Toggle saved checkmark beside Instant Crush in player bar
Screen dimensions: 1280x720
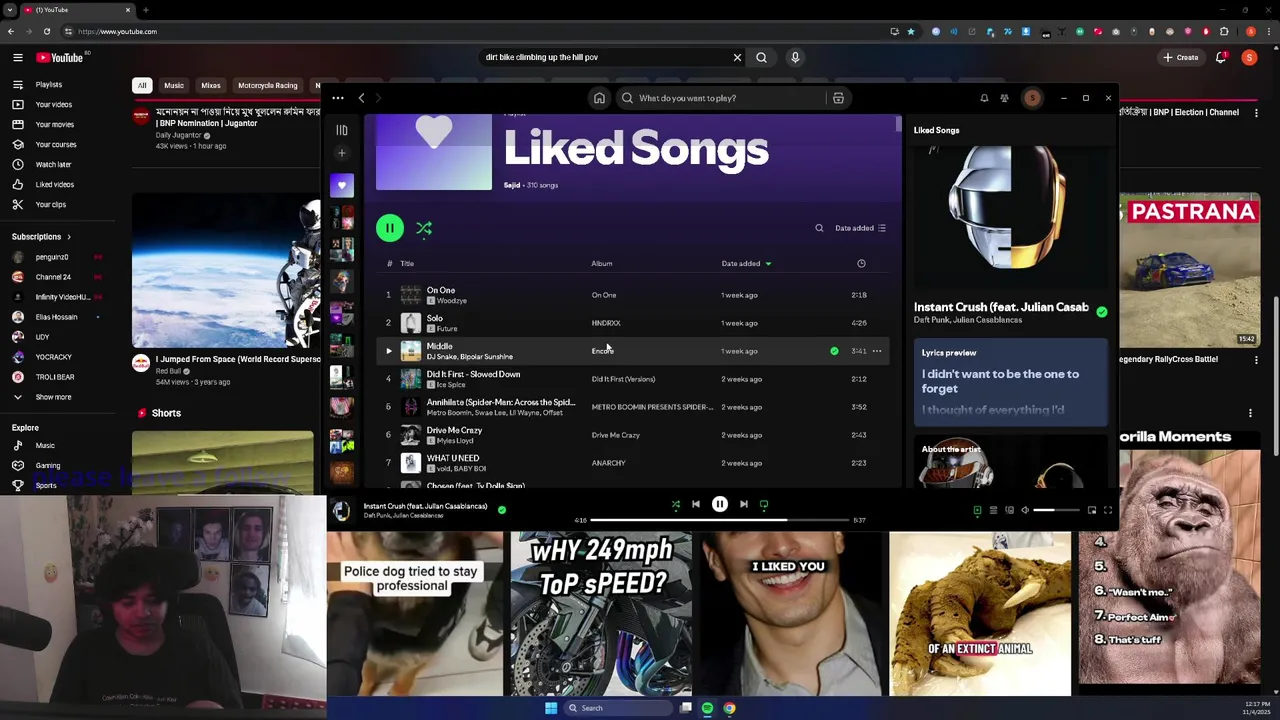[502, 510]
